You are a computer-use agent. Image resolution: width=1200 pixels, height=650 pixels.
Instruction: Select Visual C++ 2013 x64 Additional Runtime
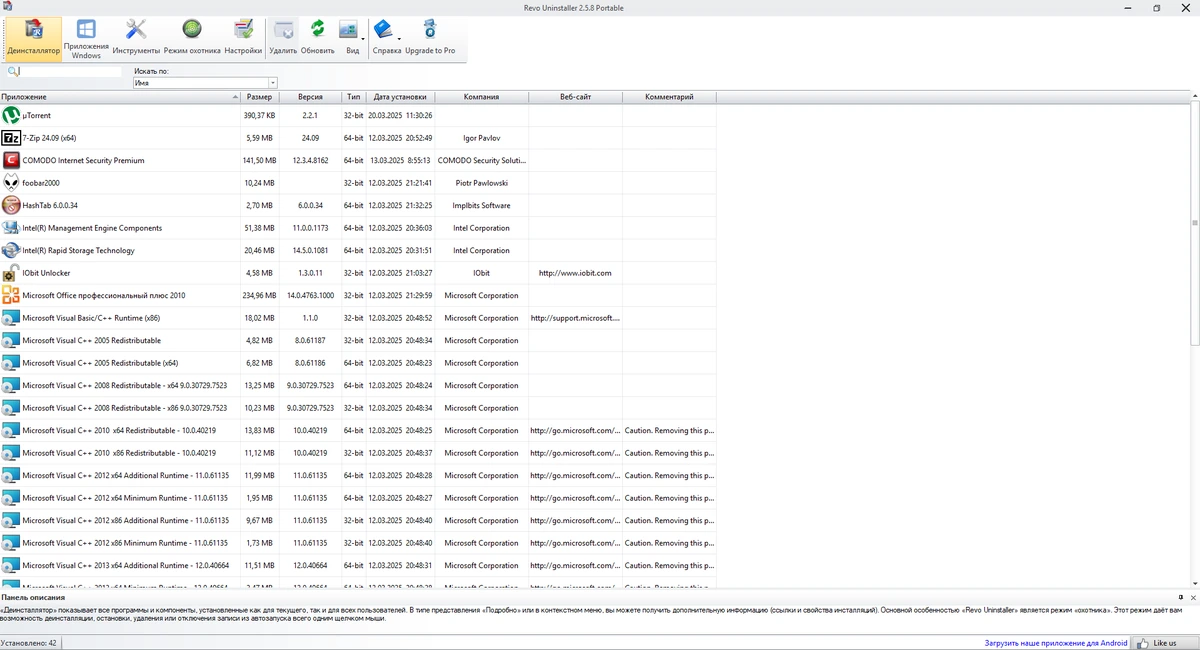[x=358, y=566]
